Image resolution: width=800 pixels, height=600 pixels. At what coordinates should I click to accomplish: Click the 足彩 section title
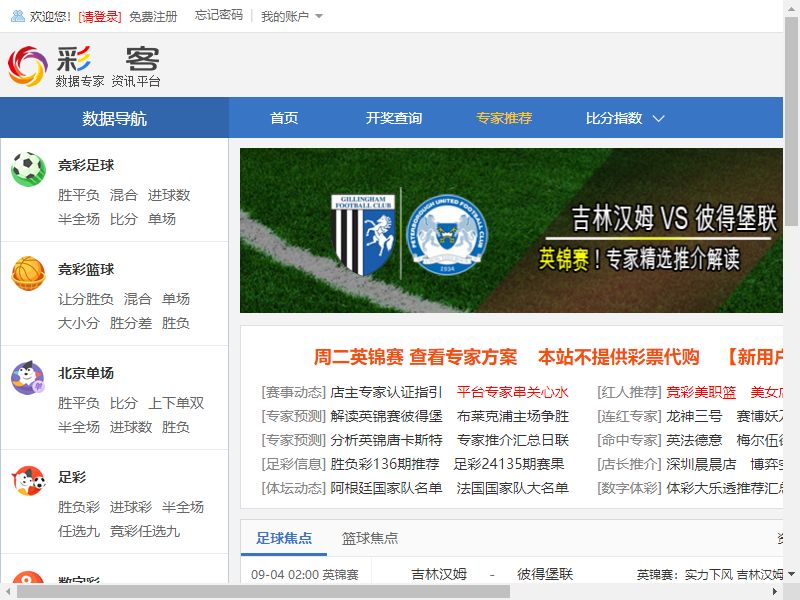tap(72, 477)
